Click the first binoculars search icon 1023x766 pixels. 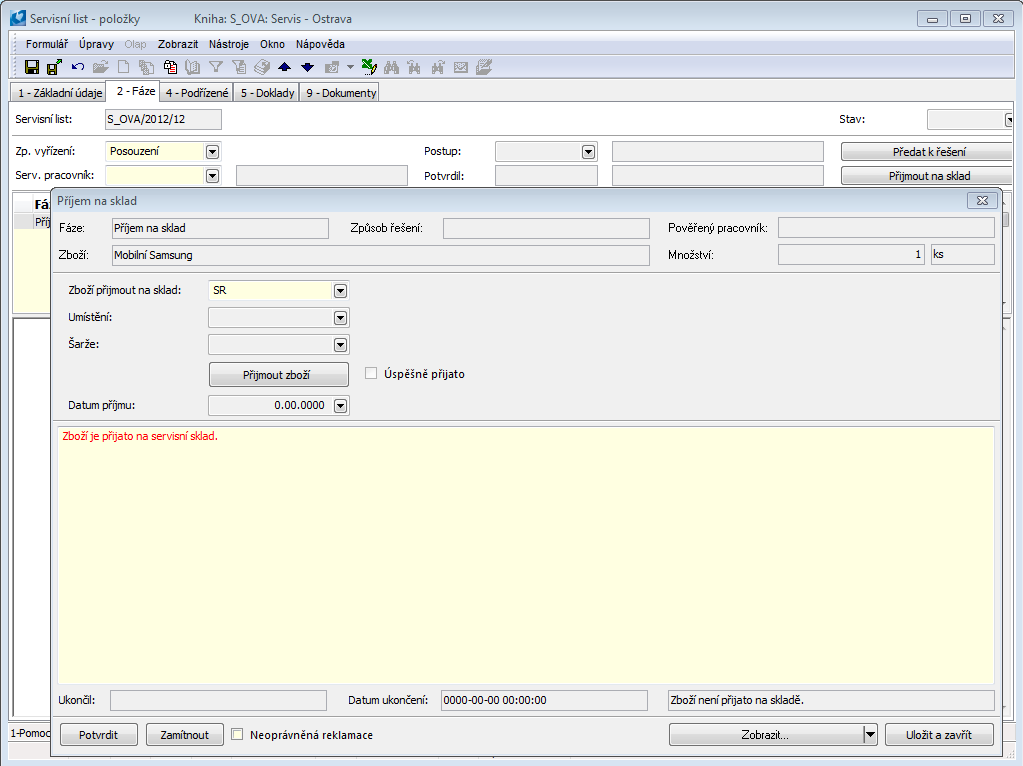pyautogui.click(x=391, y=67)
